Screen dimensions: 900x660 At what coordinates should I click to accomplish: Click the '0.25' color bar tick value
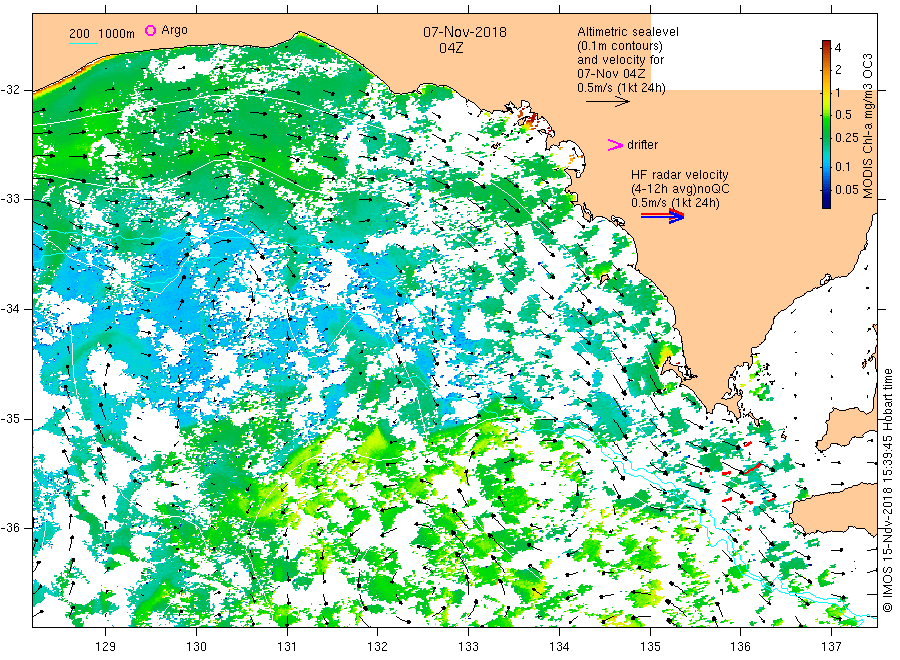point(847,138)
